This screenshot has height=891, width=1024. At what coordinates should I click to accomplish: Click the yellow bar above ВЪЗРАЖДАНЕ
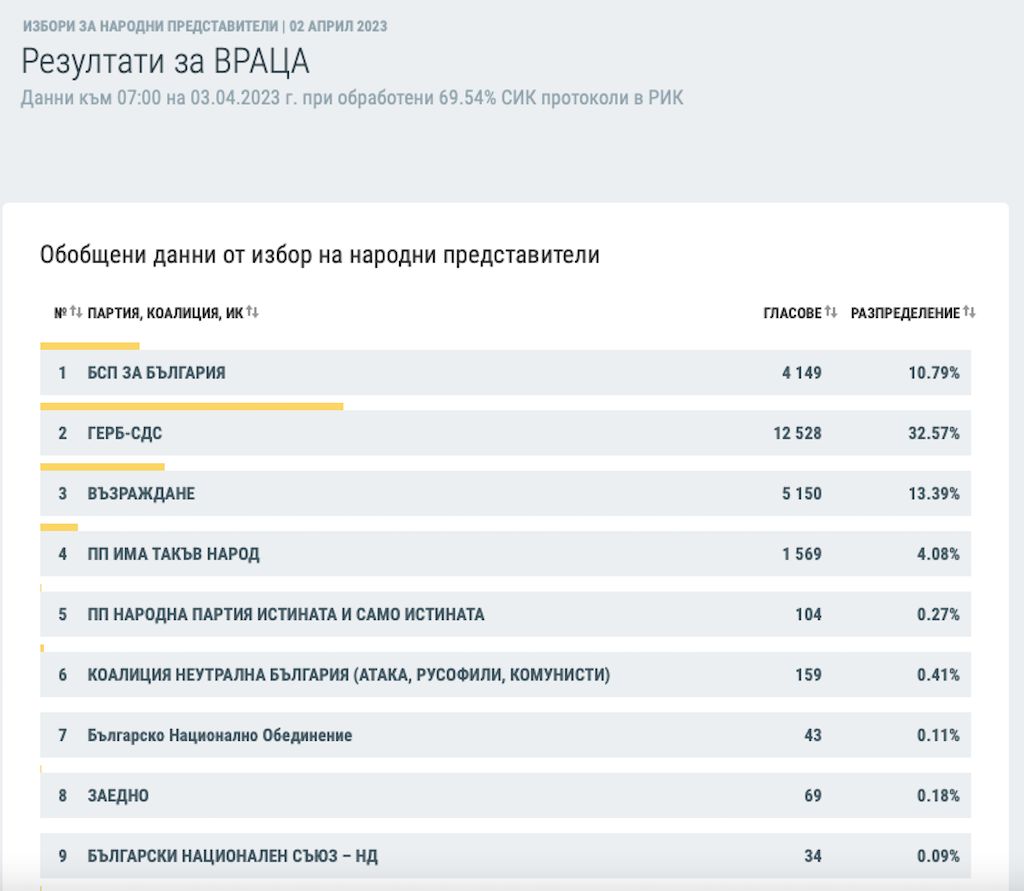tap(102, 467)
